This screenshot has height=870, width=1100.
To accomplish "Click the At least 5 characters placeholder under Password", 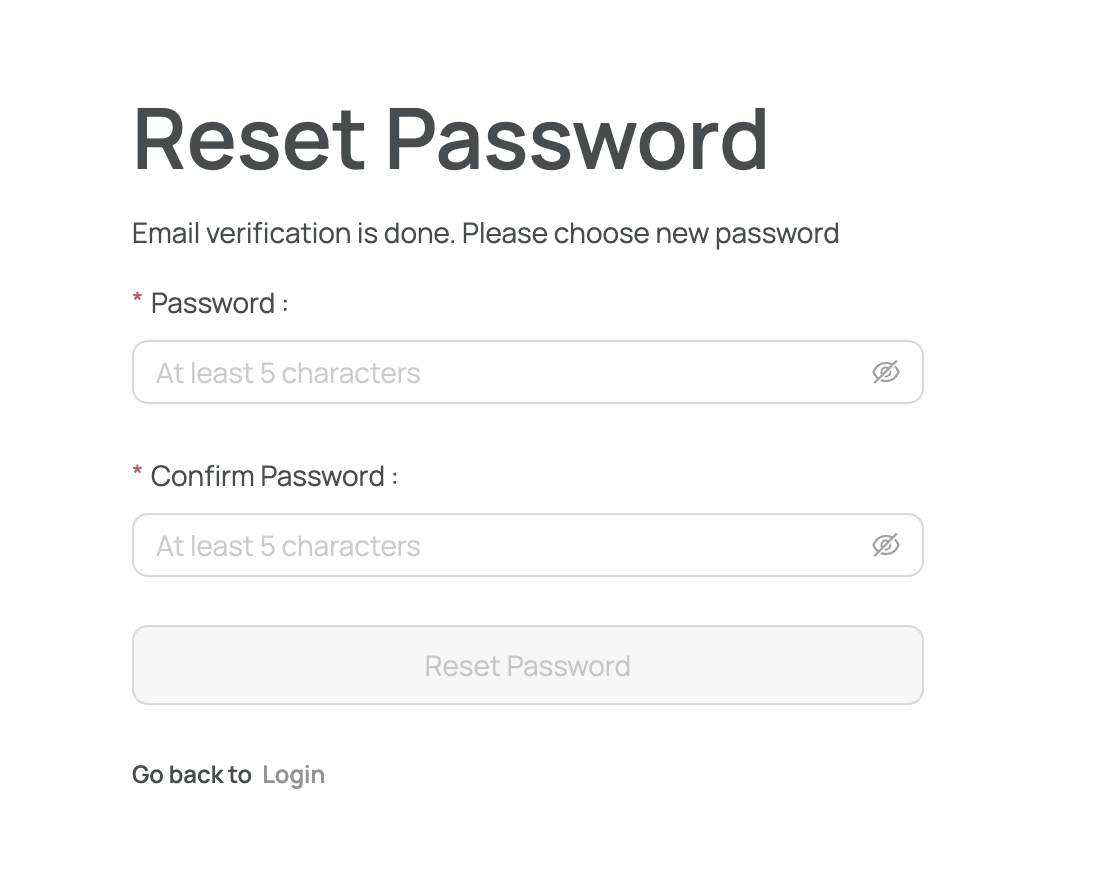I will point(287,372).
